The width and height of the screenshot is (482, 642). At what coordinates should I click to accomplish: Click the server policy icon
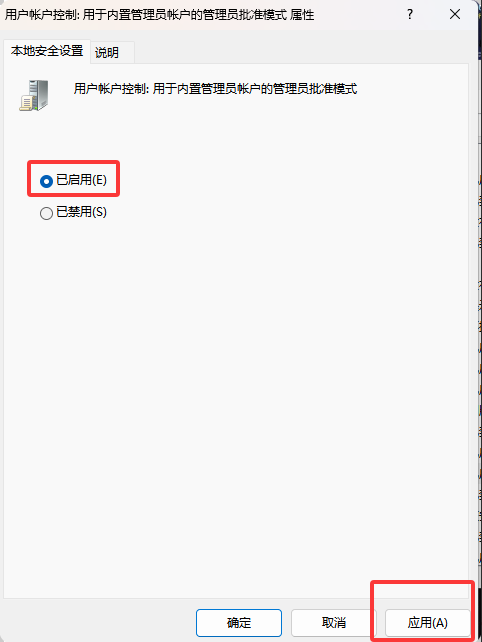pyautogui.click(x=34, y=95)
